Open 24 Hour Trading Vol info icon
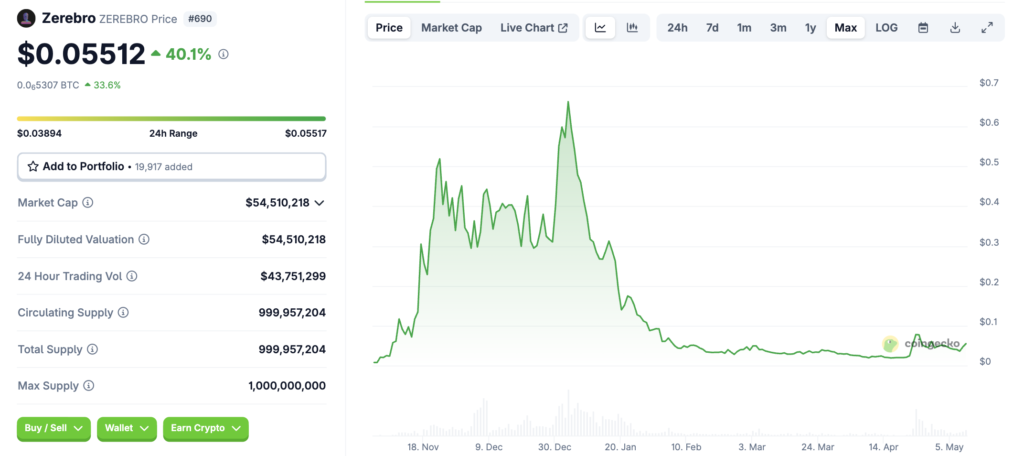Image resolution: width=1024 pixels, height=456 pixels. point(132,276)
